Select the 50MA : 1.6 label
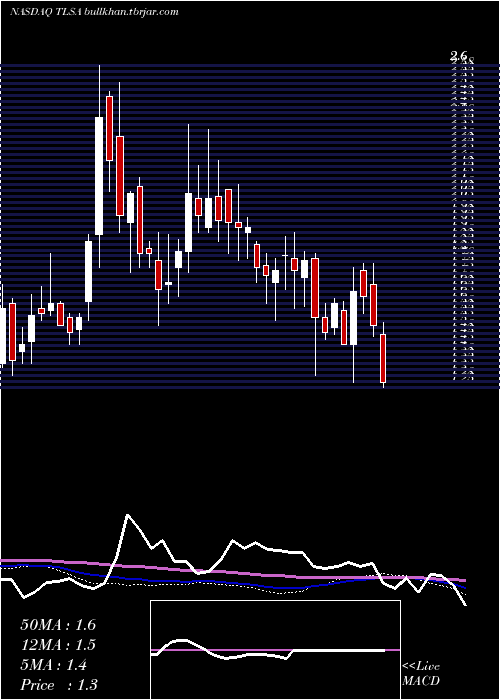500x700 pixels. (58, 625)
